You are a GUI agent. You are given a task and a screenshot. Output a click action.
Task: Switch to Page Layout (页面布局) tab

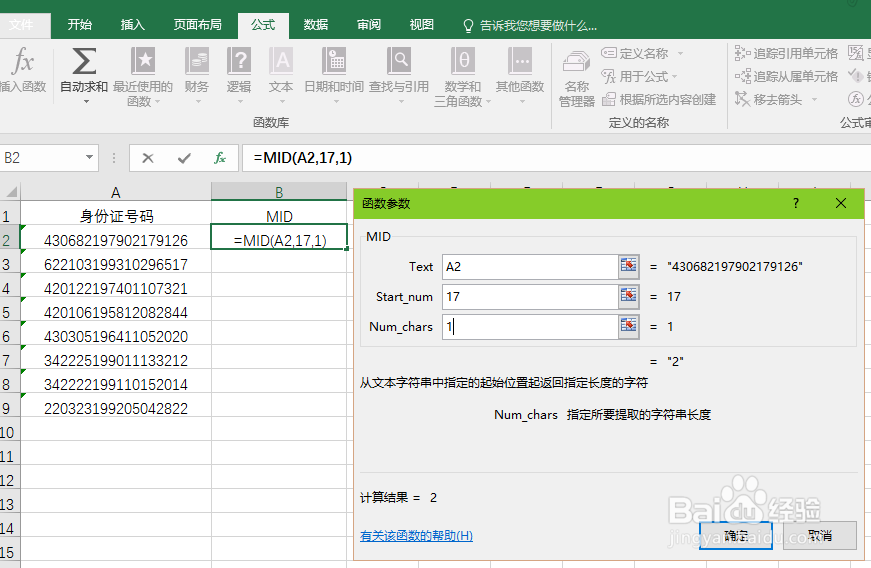198,25
